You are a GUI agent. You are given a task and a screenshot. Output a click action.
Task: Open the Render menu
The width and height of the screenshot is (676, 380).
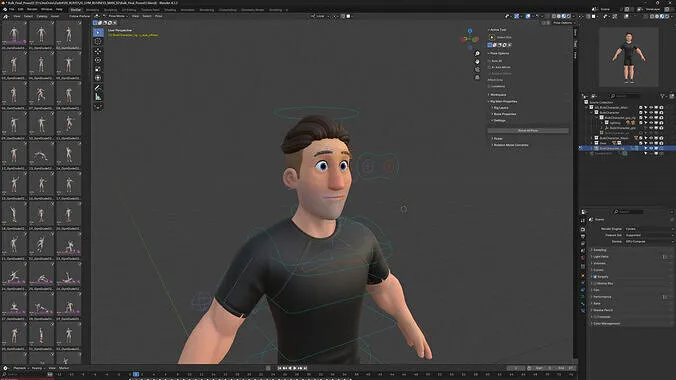click(32, 9)
